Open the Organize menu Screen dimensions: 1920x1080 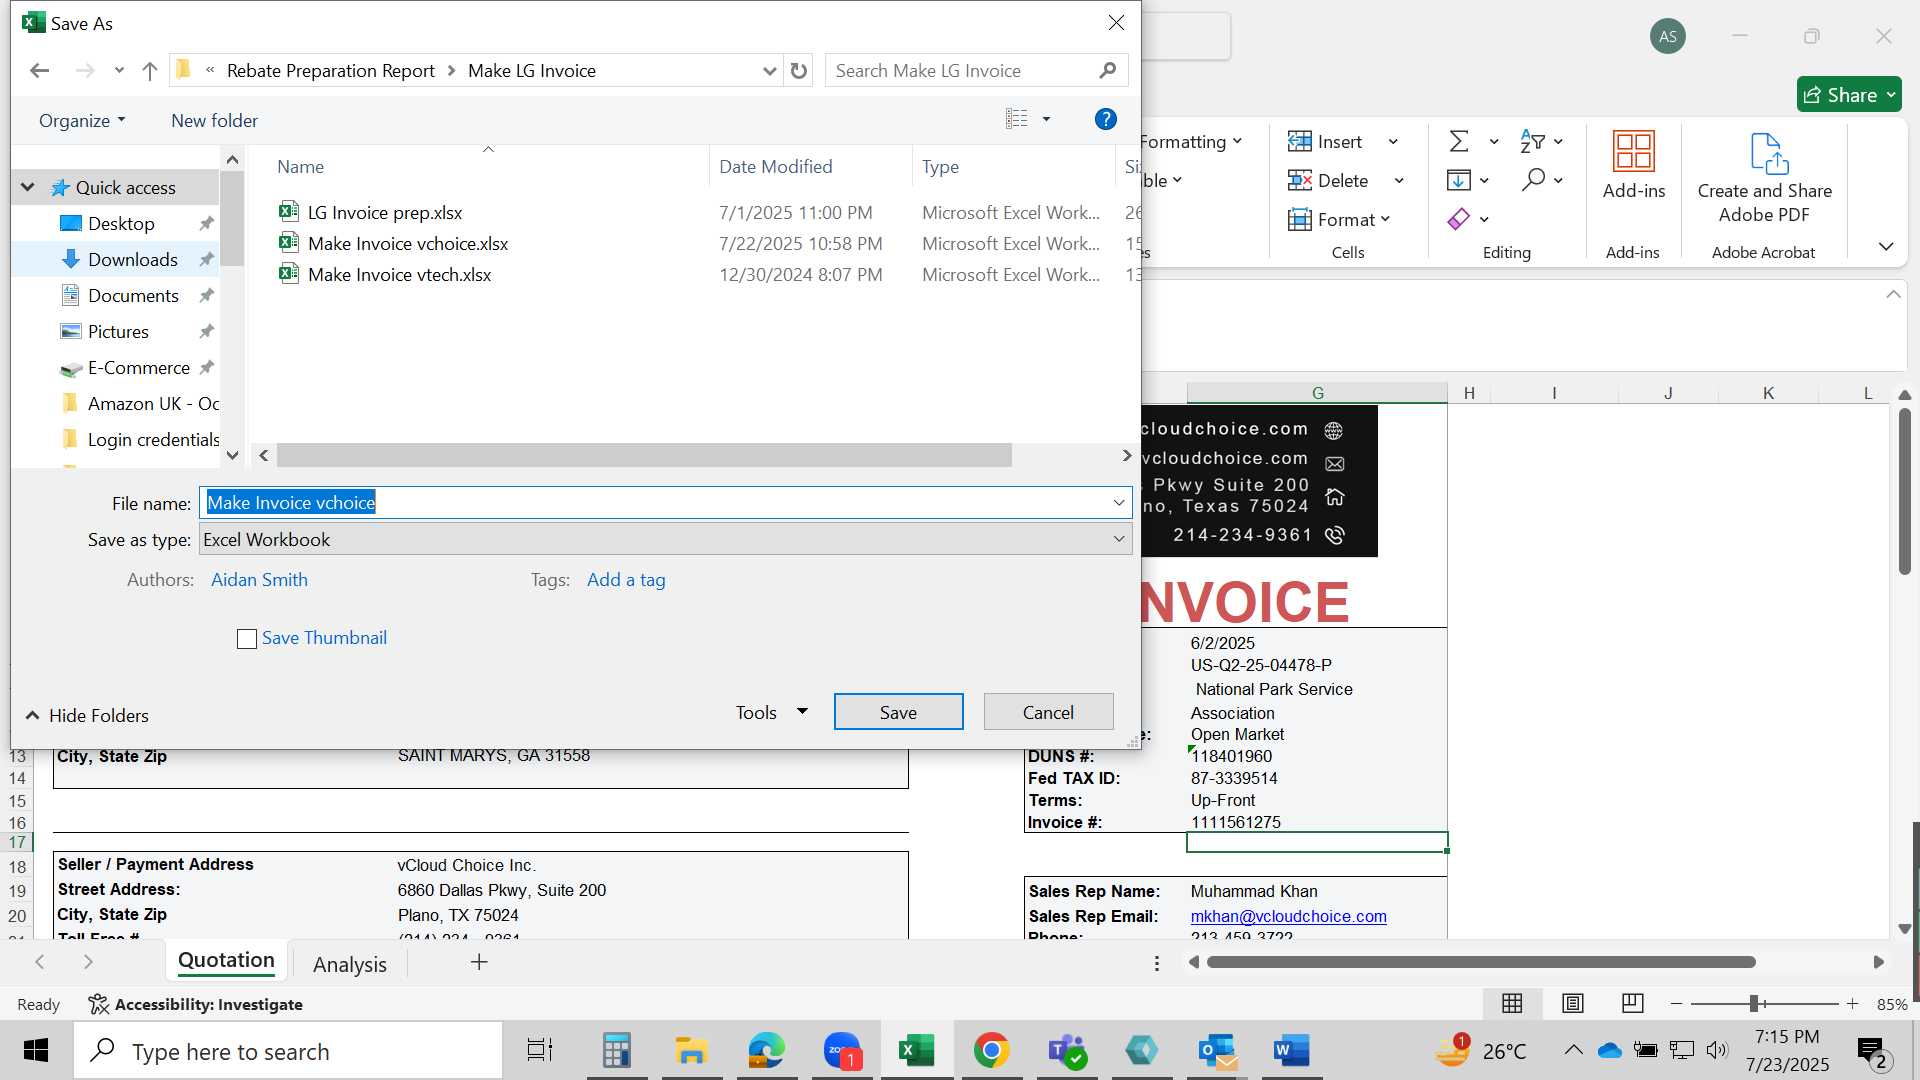(x=82, y=121)
